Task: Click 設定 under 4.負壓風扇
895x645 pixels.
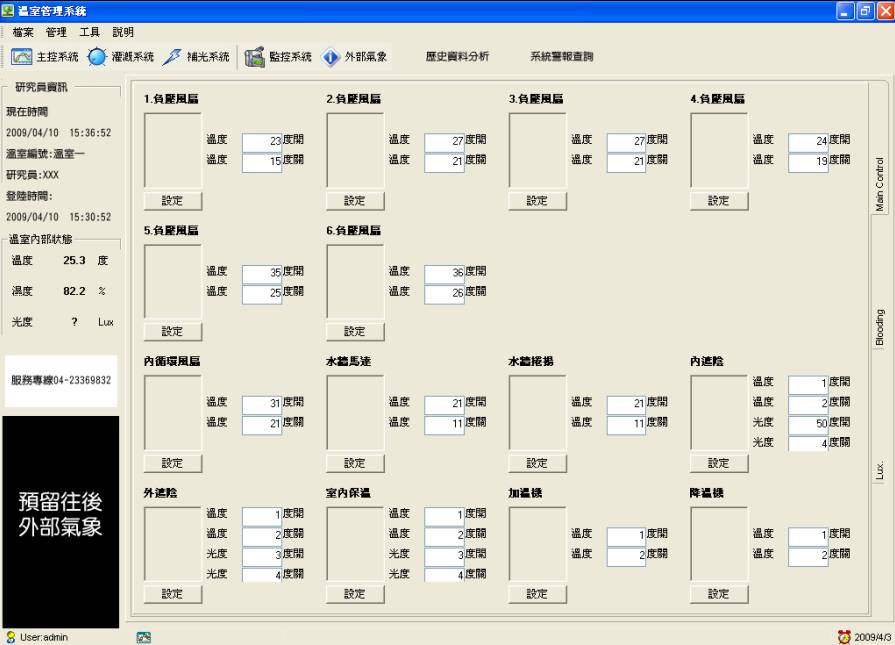Action: 719,201
